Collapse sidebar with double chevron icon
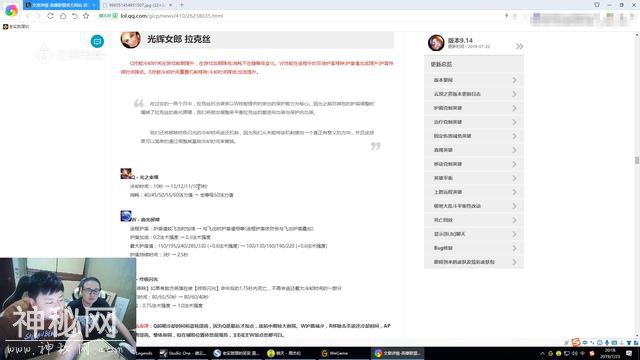640x360 pixels. (x=519, y=47)
